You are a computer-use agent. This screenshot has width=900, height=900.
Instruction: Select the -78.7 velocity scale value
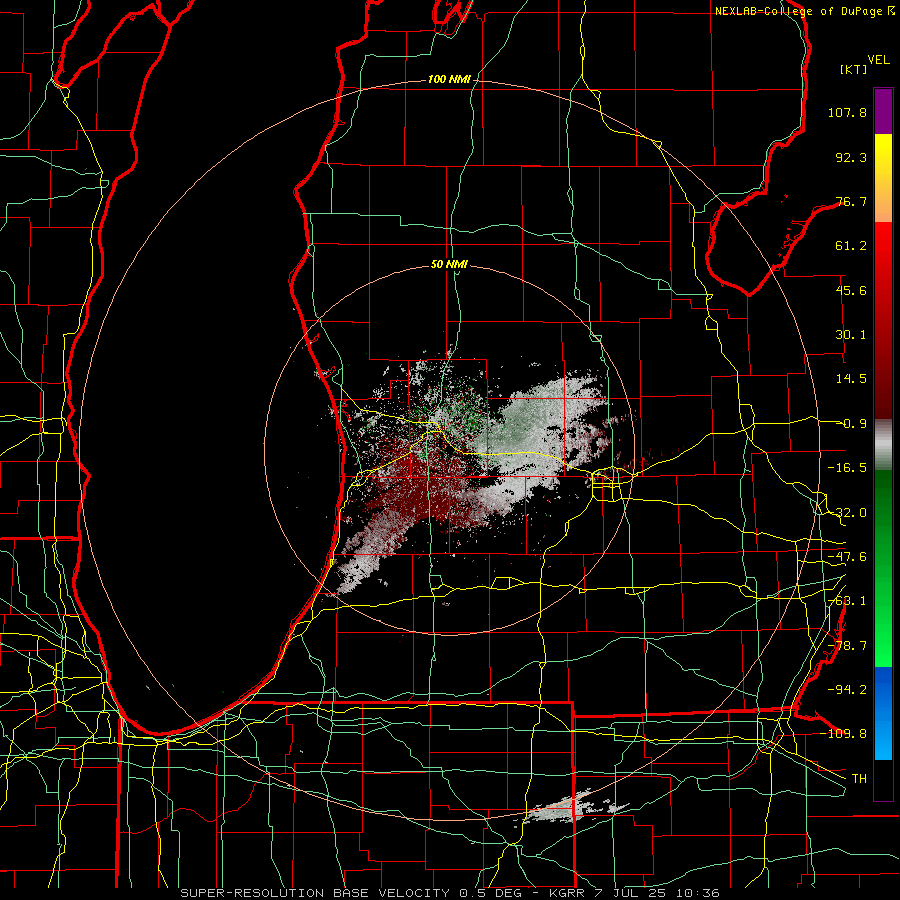pyautogui.click(x=847, y=646)
